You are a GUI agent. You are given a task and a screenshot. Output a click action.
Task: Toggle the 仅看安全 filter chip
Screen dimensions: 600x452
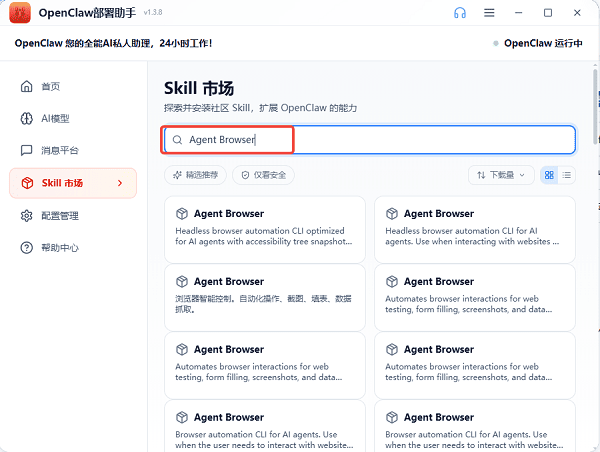(x=263, y=175)
